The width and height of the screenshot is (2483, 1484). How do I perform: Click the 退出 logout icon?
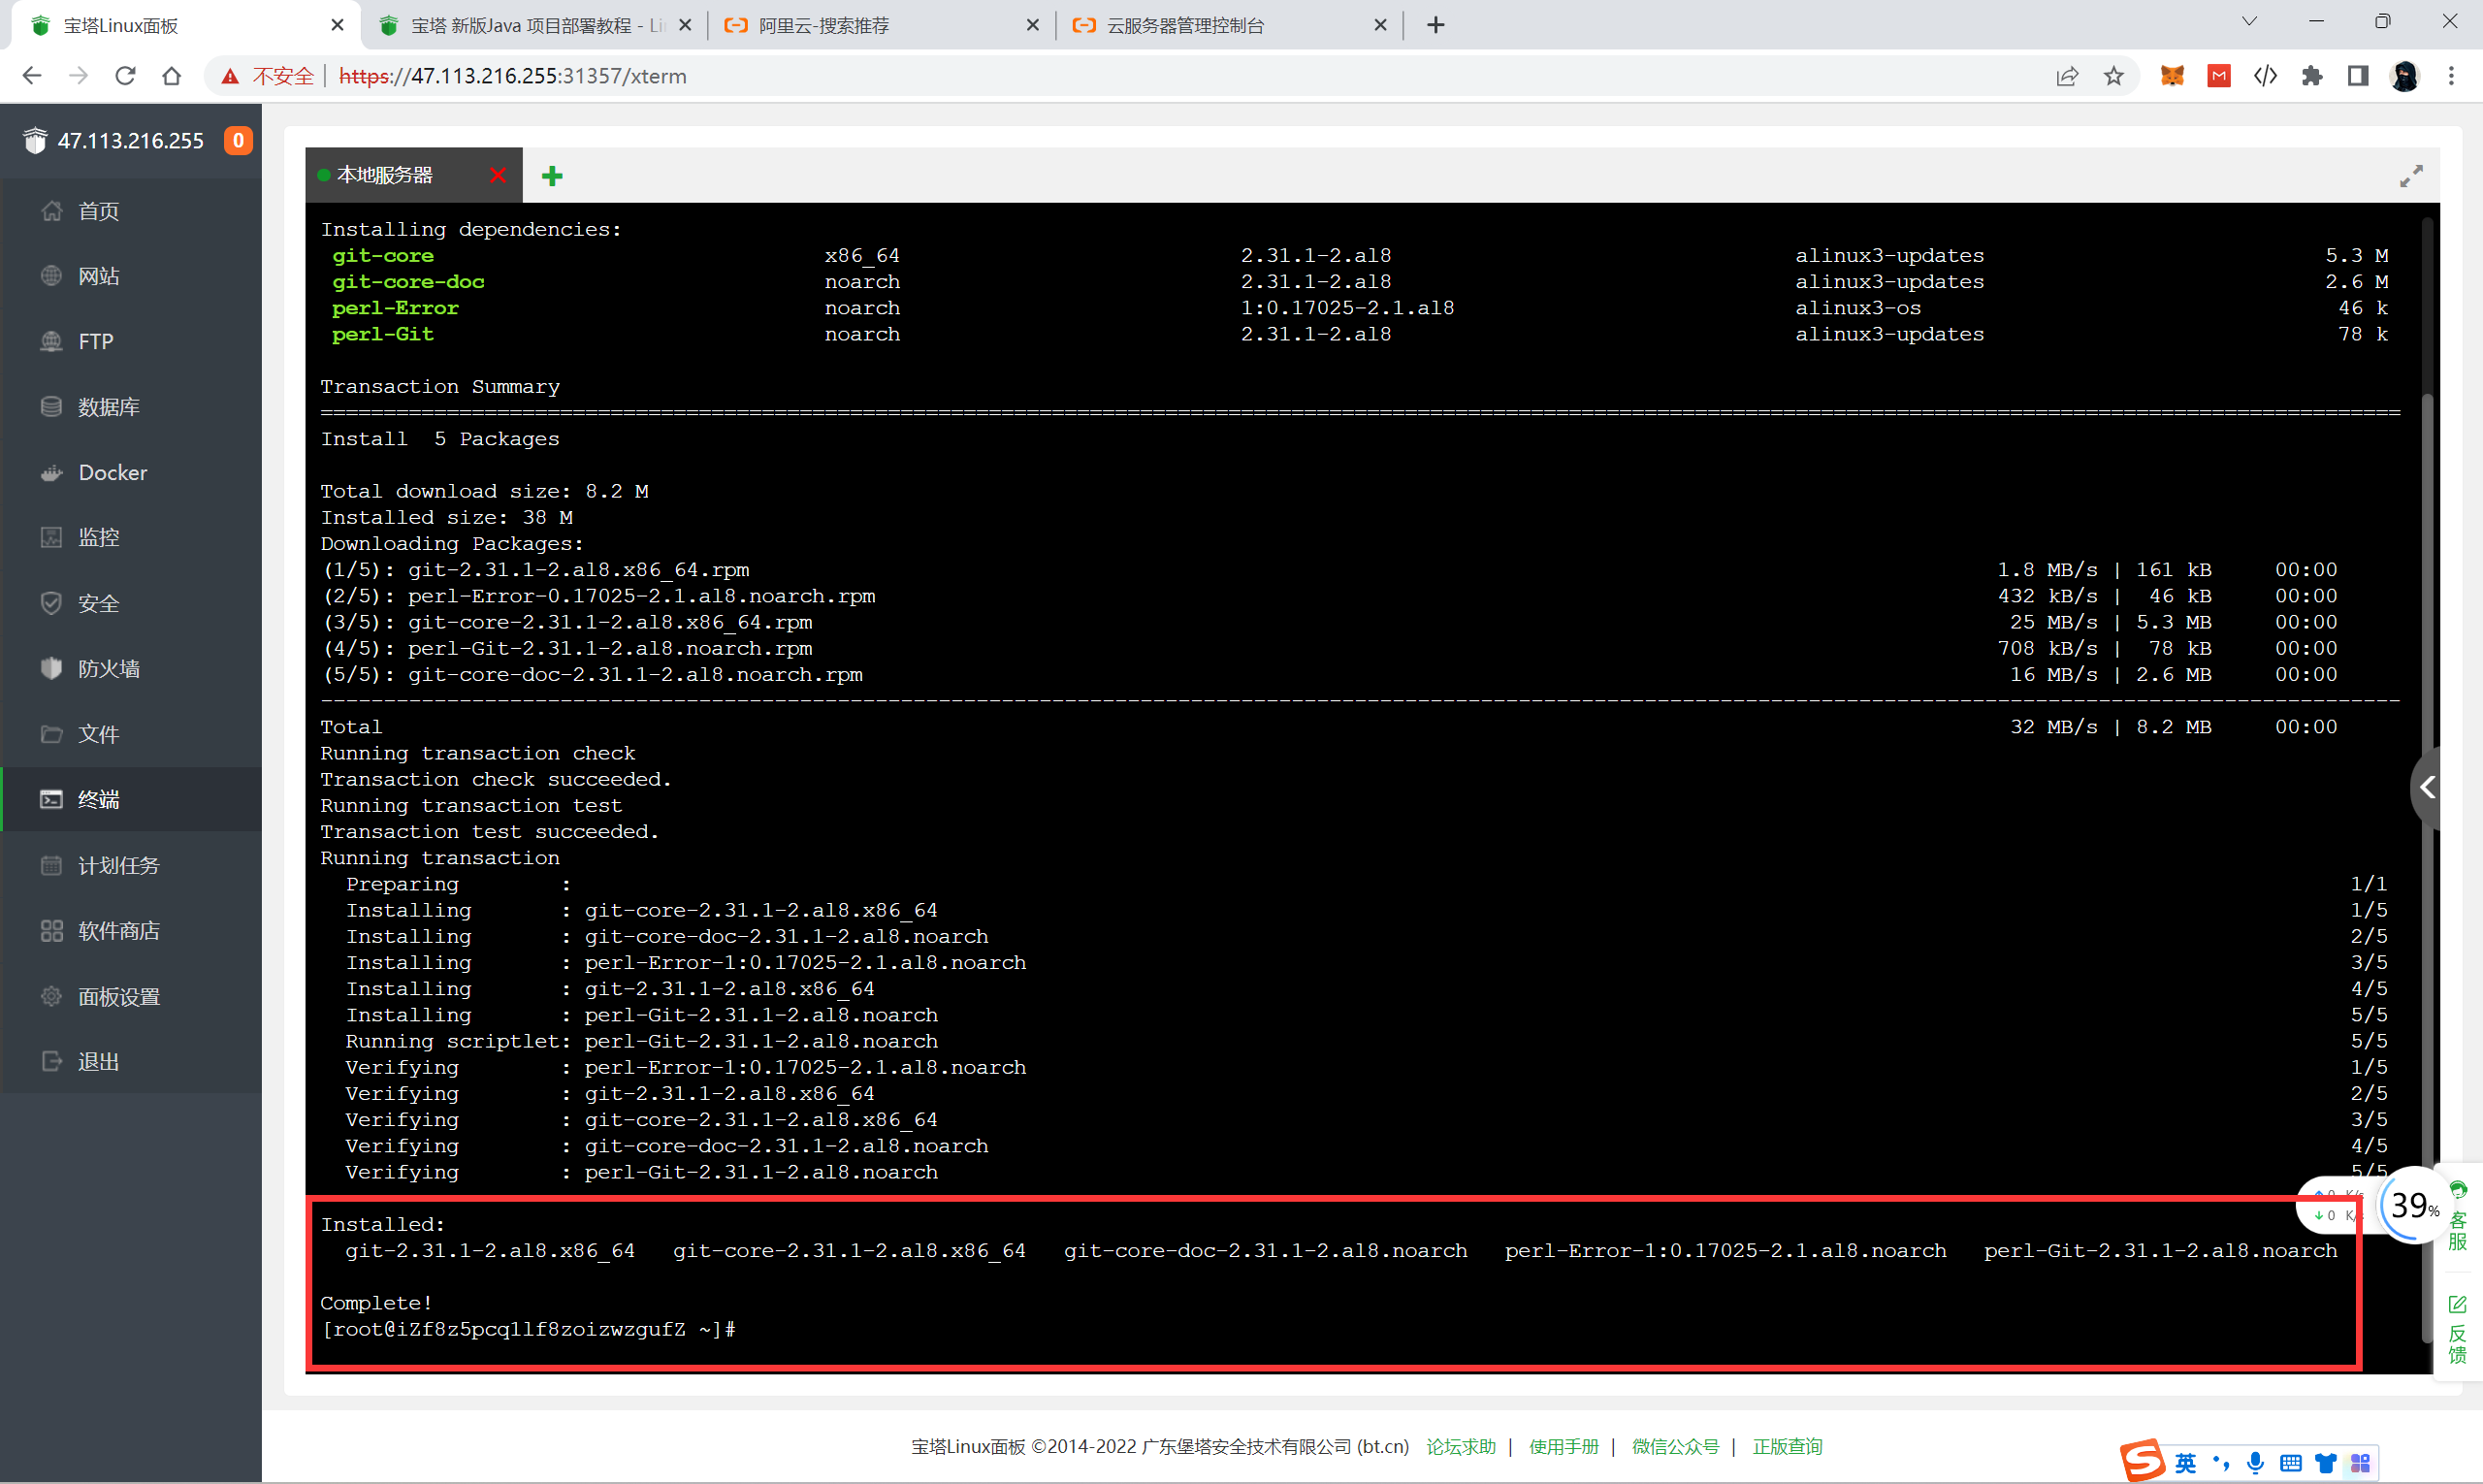coord(51,1061)
